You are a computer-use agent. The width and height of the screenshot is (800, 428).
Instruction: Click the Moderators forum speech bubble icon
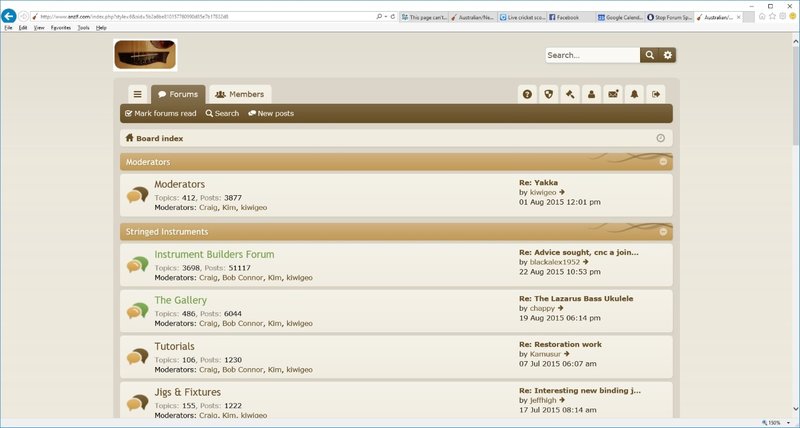(x=137, y=195)
